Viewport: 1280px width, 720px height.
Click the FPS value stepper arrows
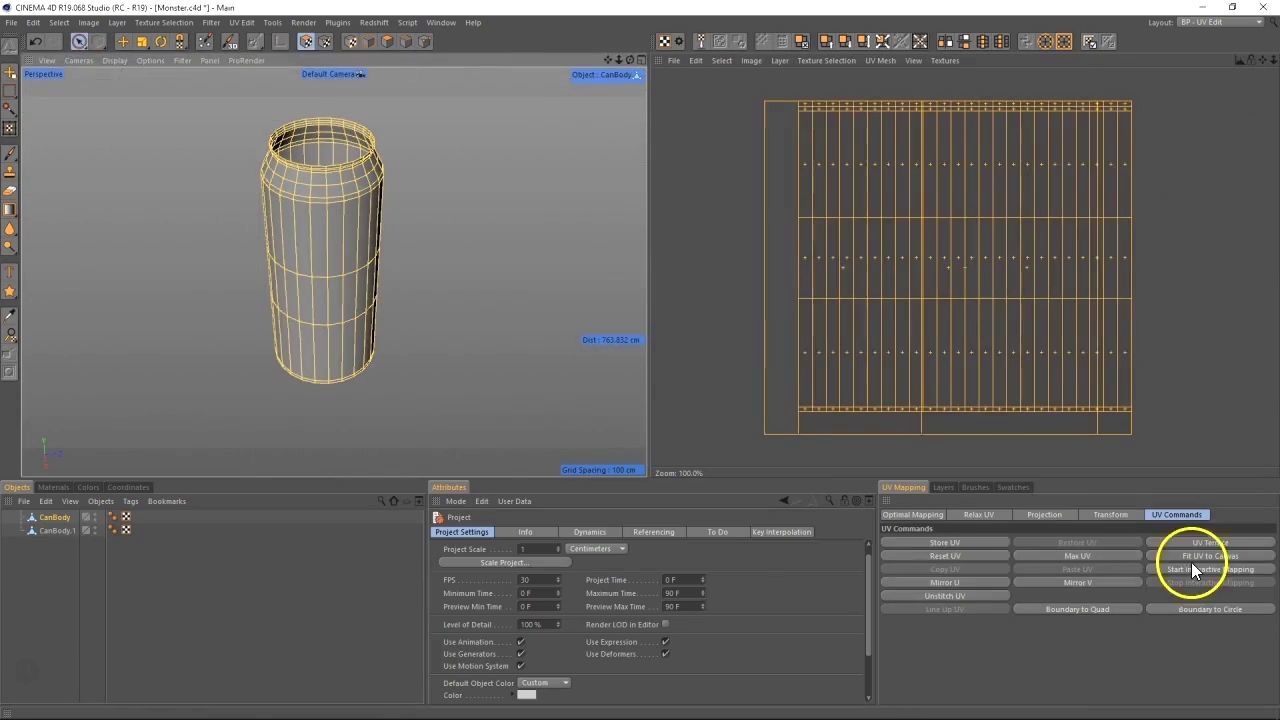coord(558,580)
